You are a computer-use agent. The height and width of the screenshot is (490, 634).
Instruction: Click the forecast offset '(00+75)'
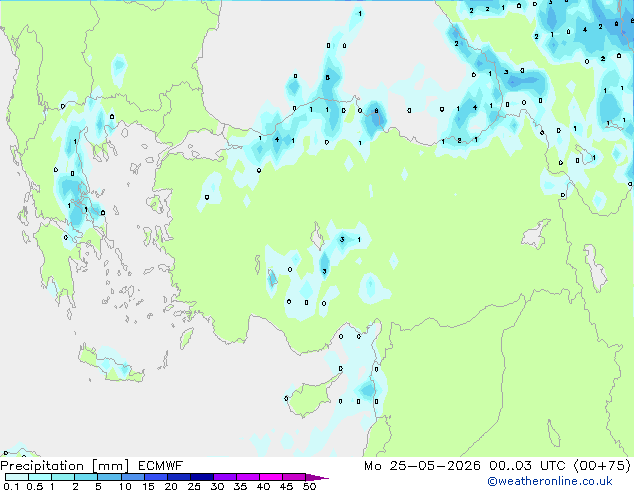pos(602,466)
